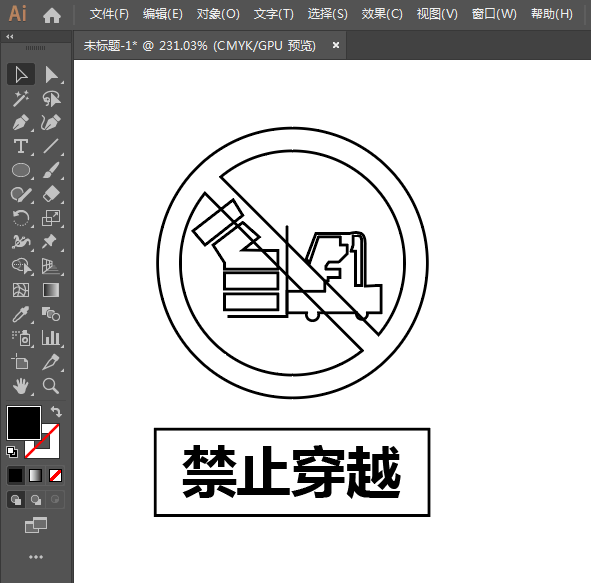Select the Curvature tool

(51, 122)
